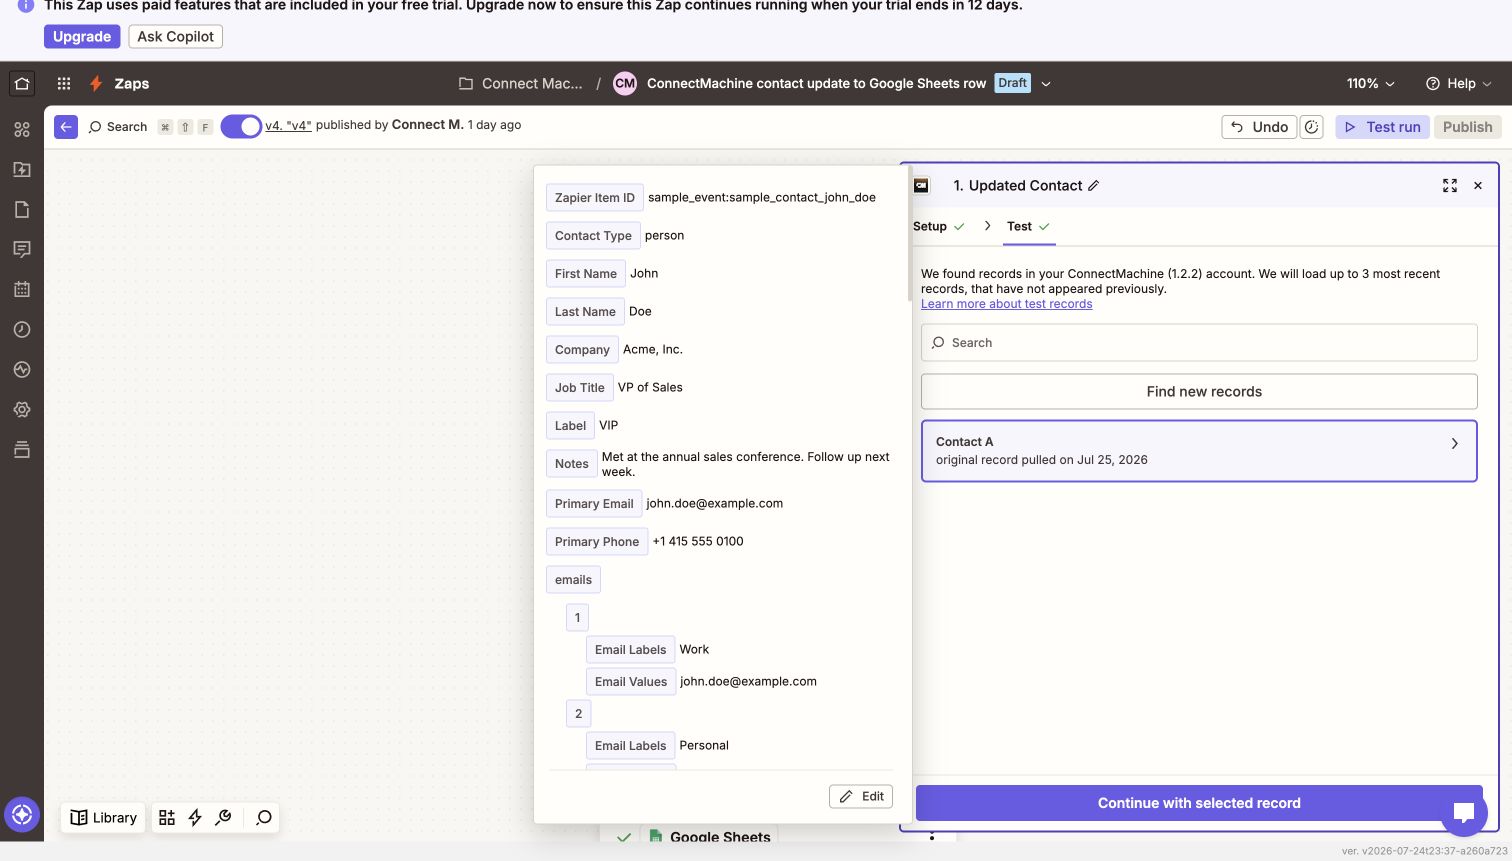Viewport: 1512px width, 861px height.
Task: Click Continue with selected record
Action: pos(1199,803)
